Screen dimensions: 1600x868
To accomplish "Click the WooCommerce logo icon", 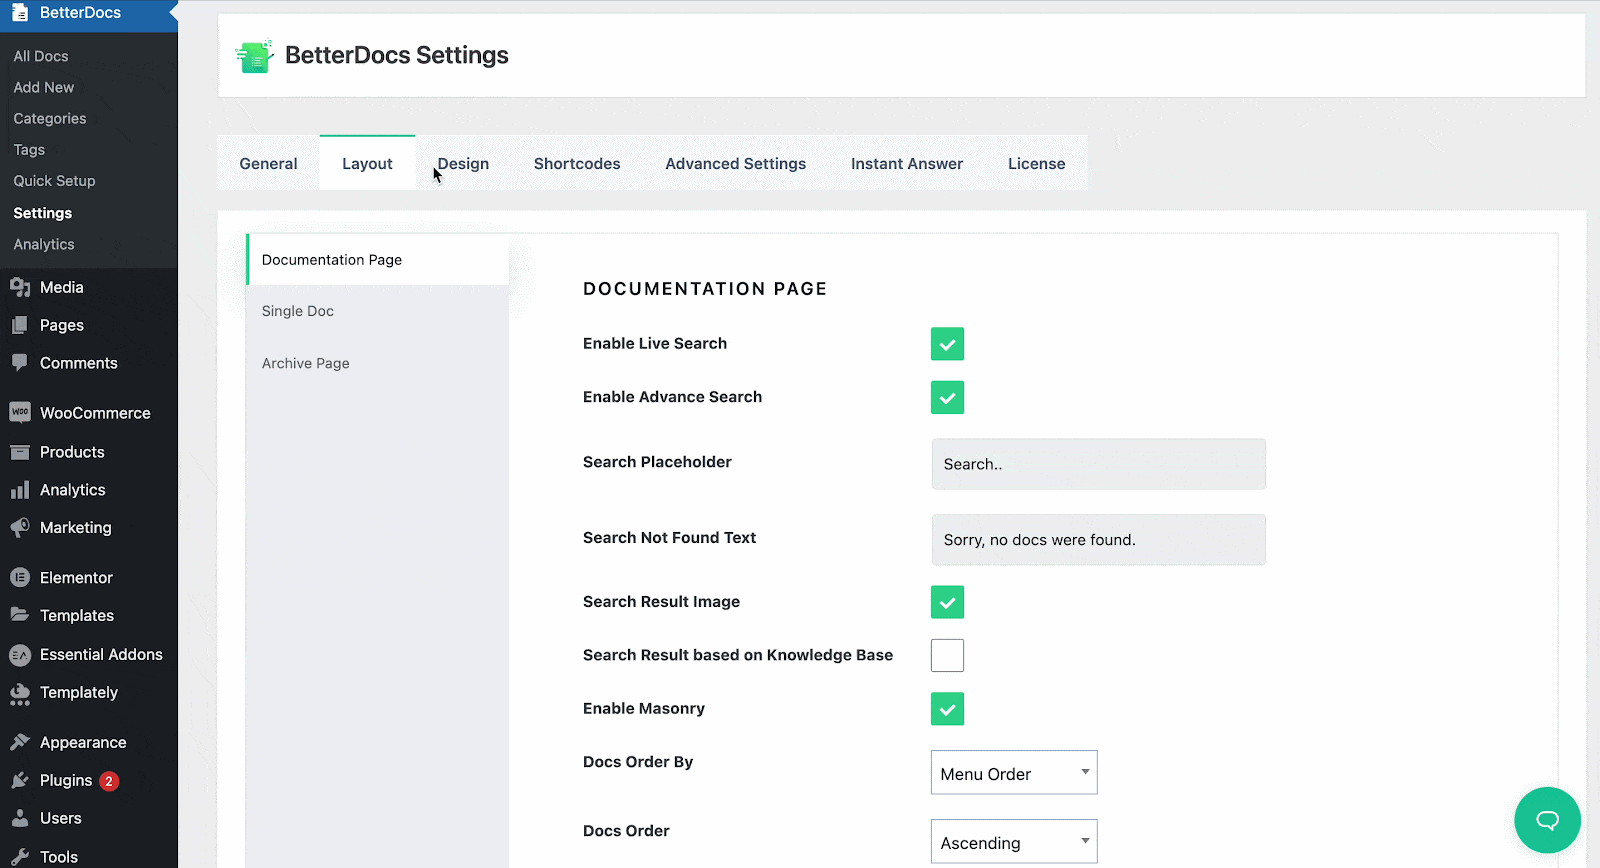I will pos(20,412).
